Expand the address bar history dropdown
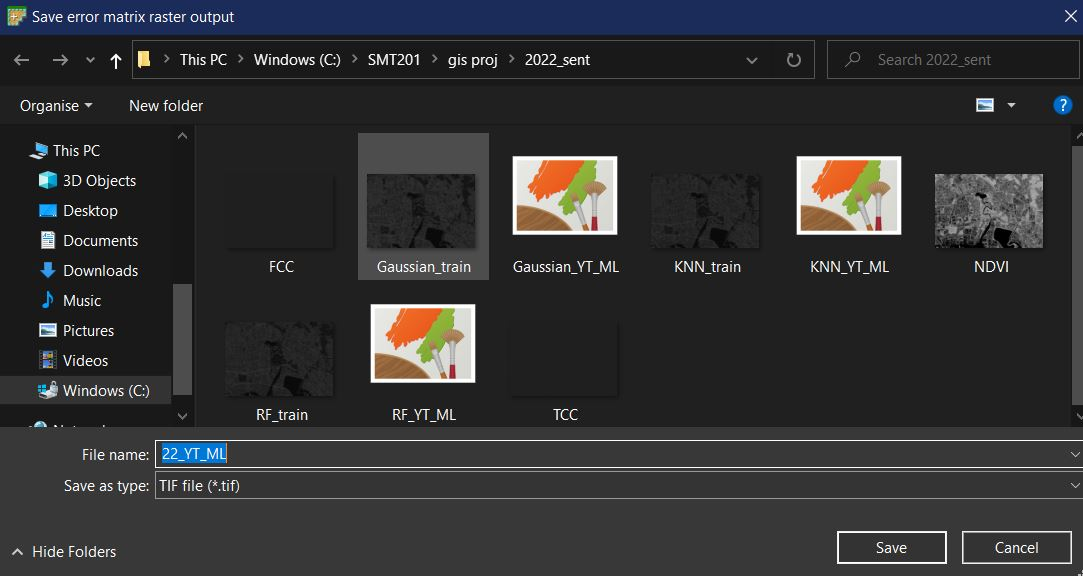 [x=752, y=60]
